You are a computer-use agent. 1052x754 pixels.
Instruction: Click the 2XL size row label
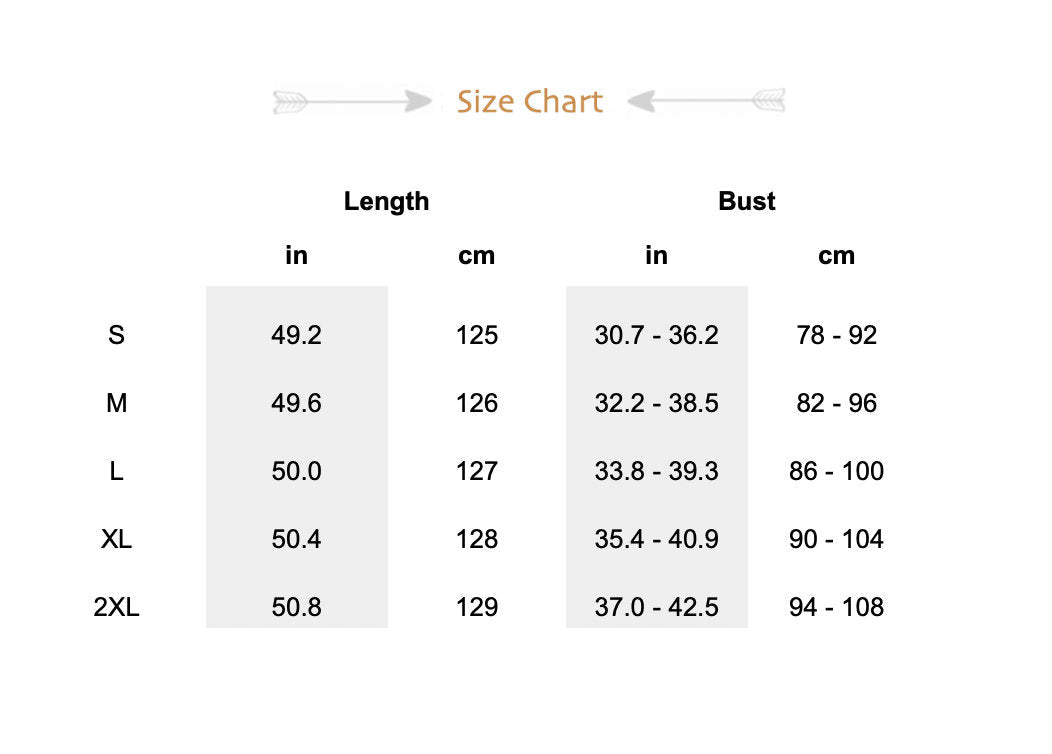click(x=116, y=607)
